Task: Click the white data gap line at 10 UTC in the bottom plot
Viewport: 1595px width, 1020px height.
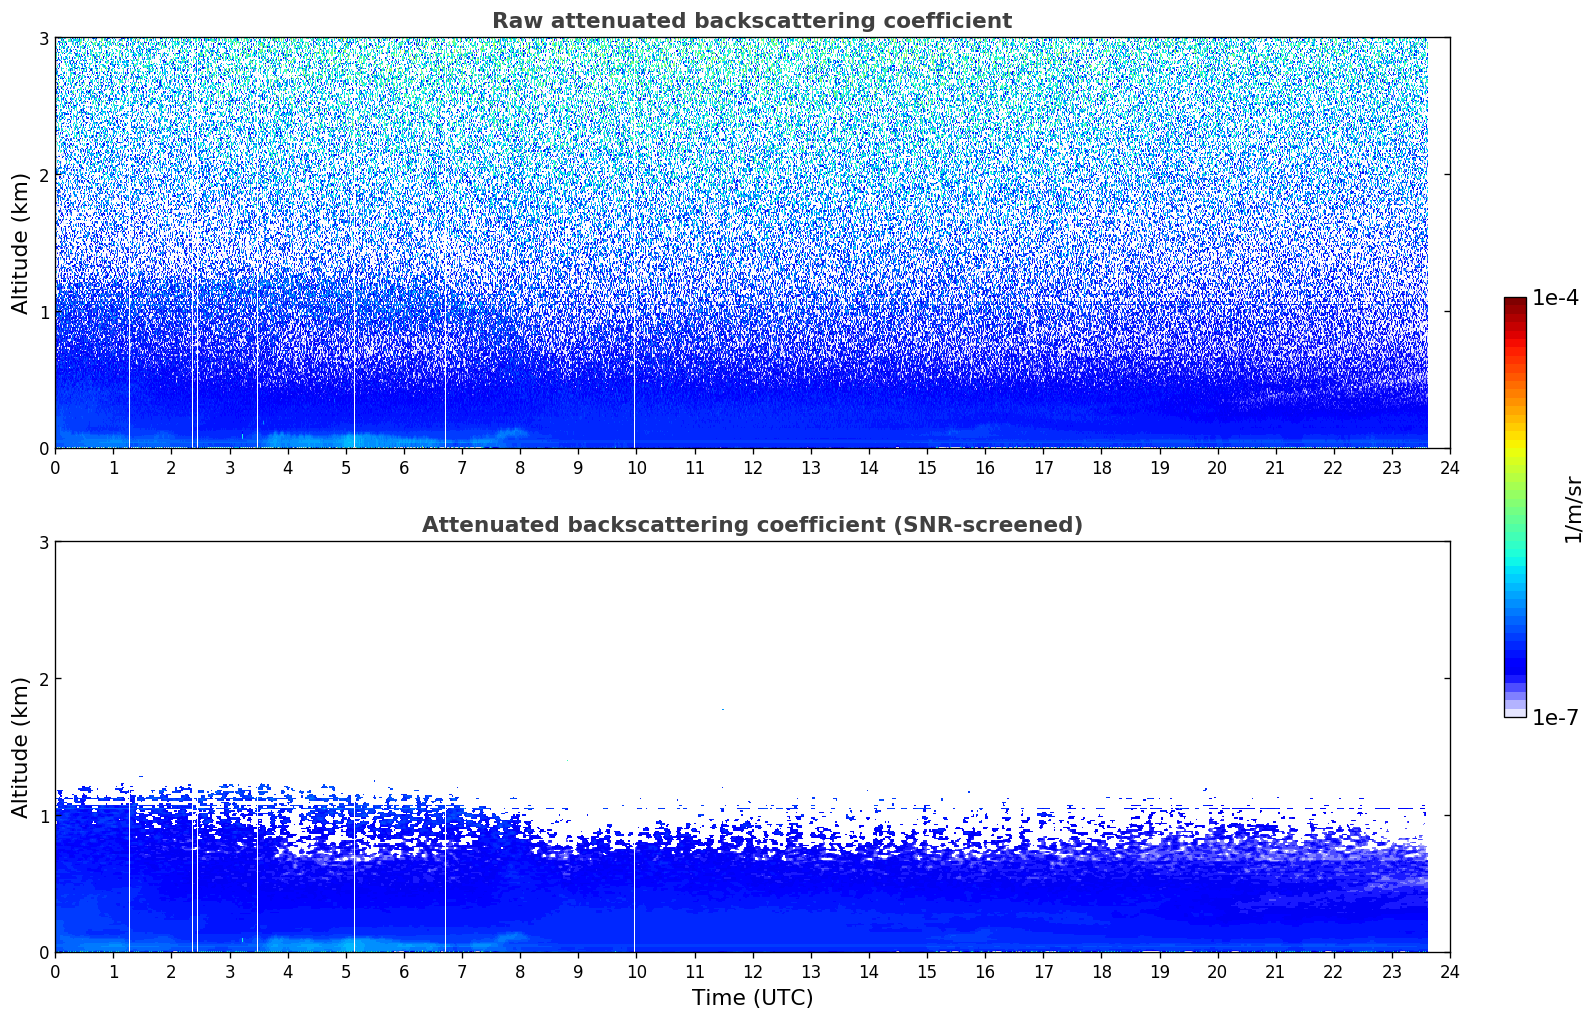Action: click(634, 897)
